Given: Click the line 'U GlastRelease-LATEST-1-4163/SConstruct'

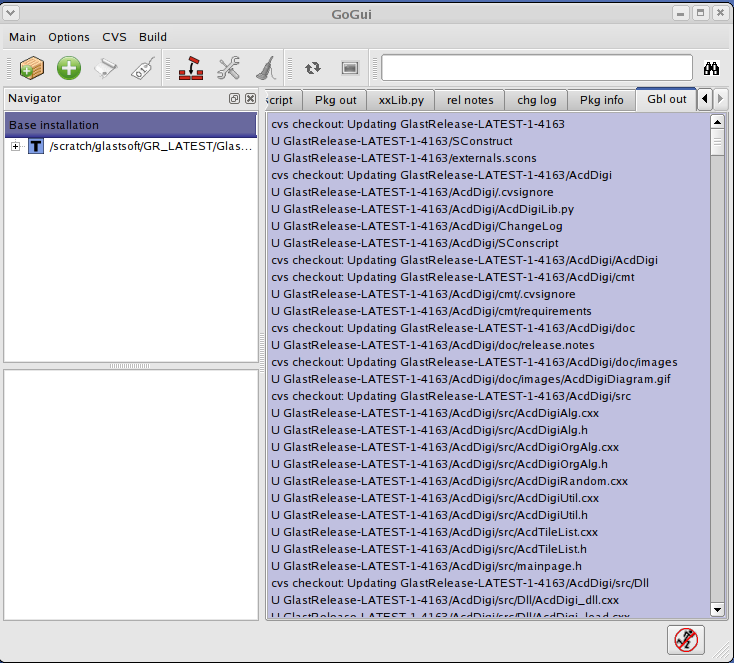Looking at the screenshot, I should pyautogui.click(x=392, y=141).
